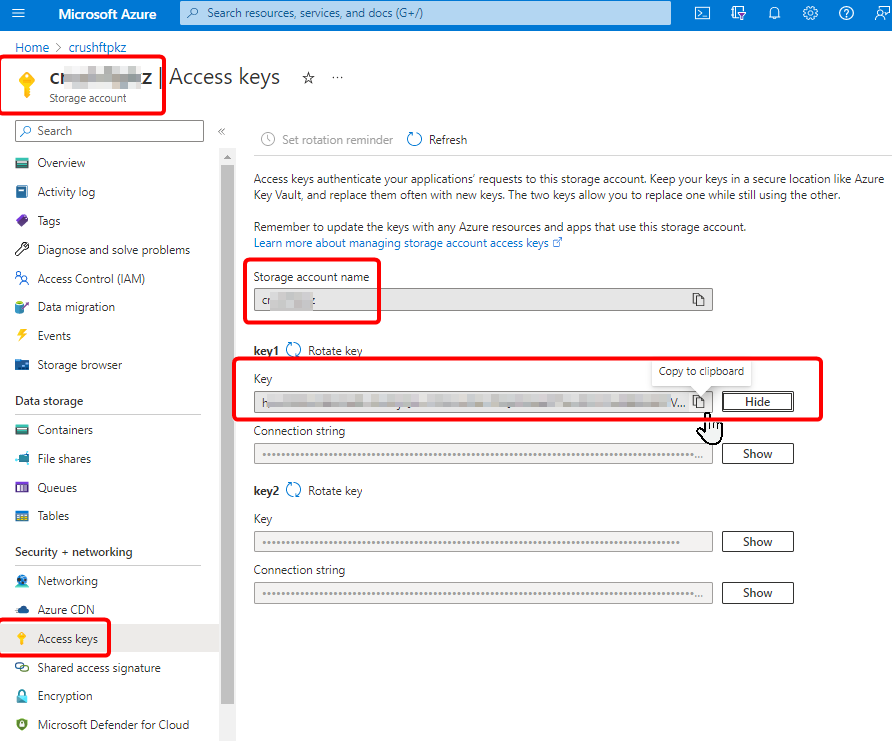
Task: Click the key1 Rotate key icon
Action: (x=294, y=350)
